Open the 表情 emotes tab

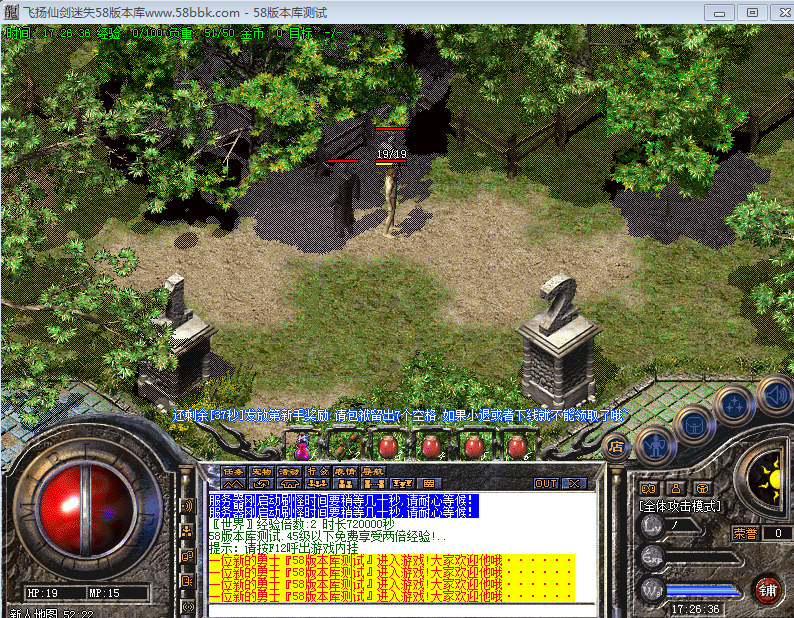pos(345,471)
